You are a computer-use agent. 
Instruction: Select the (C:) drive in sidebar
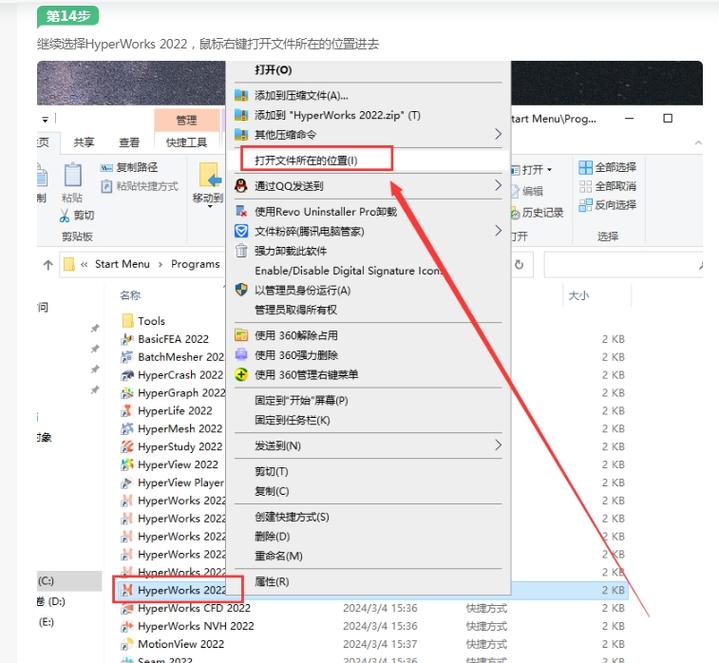(x=70, y=581)
